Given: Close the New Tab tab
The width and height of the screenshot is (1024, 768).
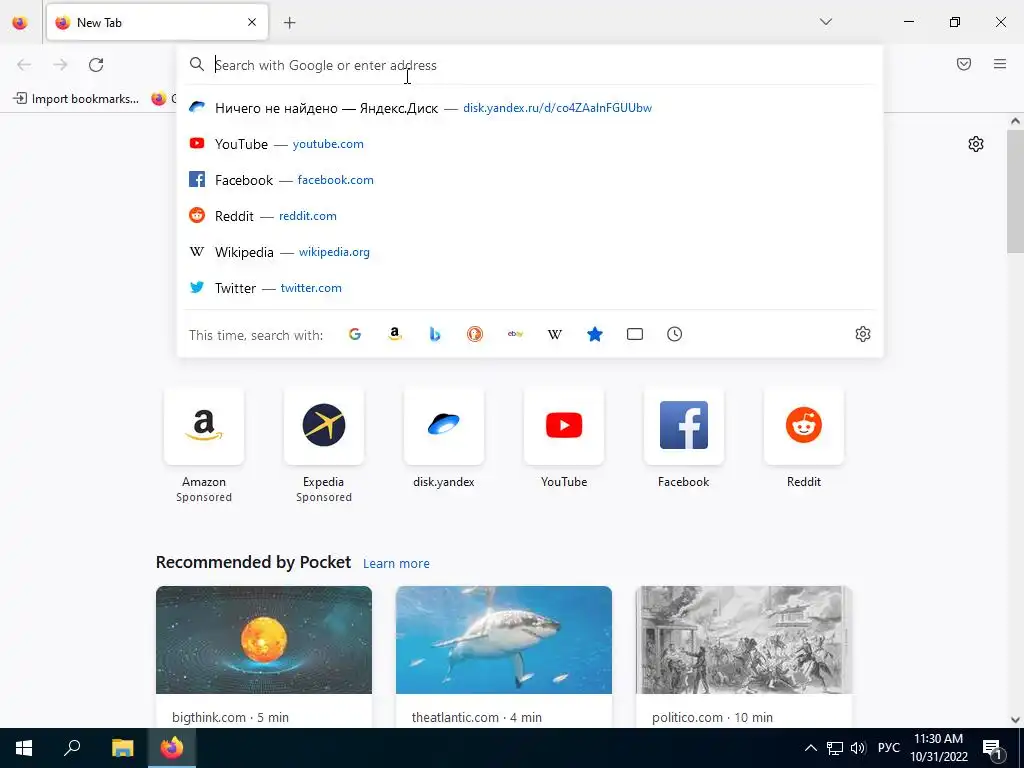Looking at the screenshot, I should coord(252,22).
